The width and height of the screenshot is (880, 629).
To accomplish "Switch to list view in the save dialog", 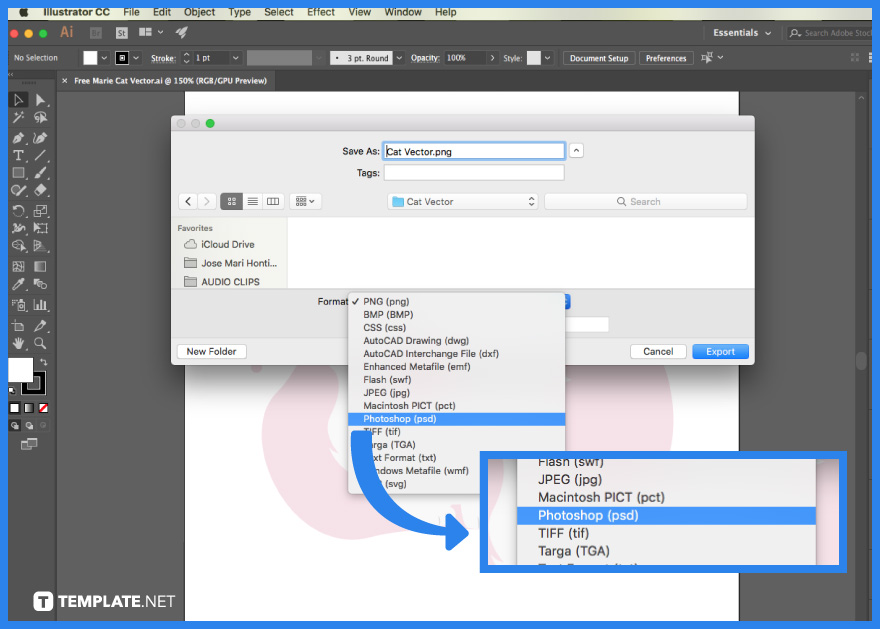I will click(x=252, y=201).
